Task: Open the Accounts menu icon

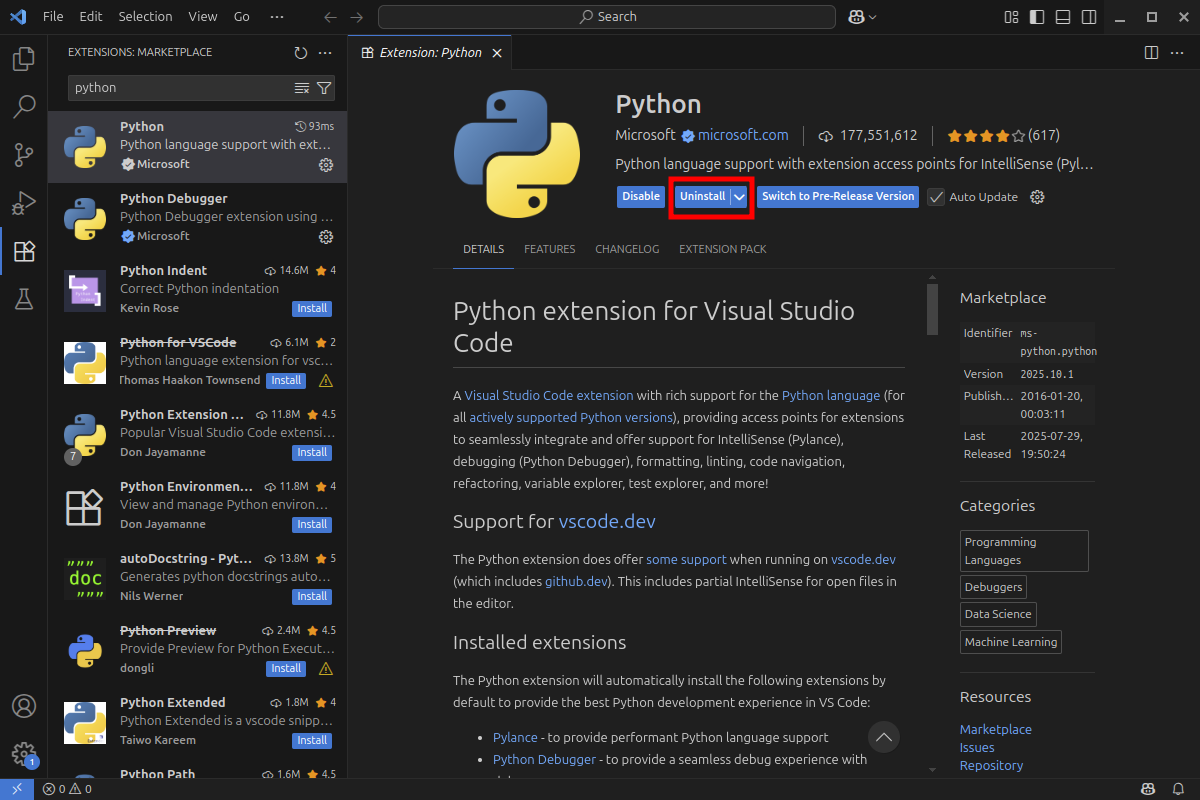Action: coord(24,706)
